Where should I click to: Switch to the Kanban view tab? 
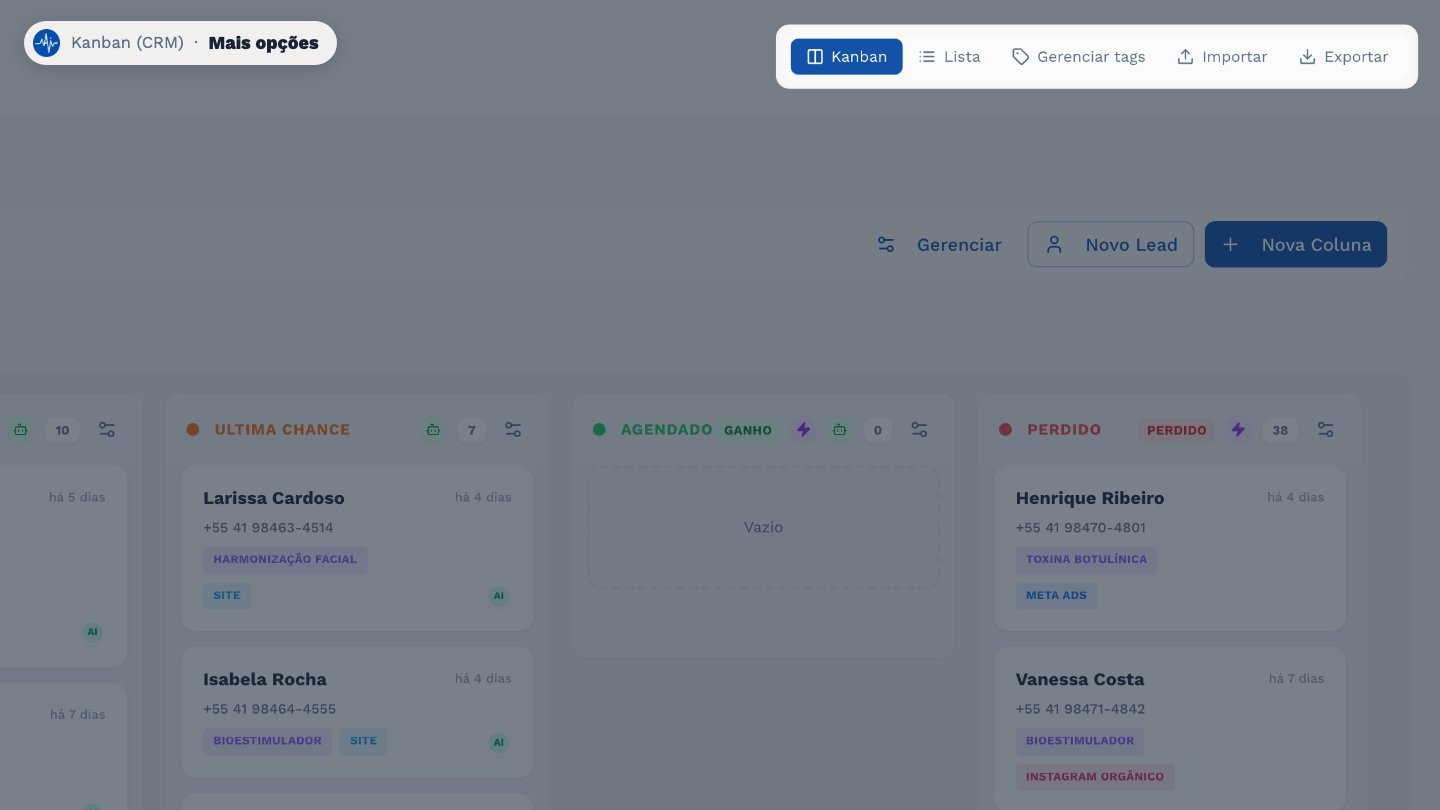click(847, 57)
